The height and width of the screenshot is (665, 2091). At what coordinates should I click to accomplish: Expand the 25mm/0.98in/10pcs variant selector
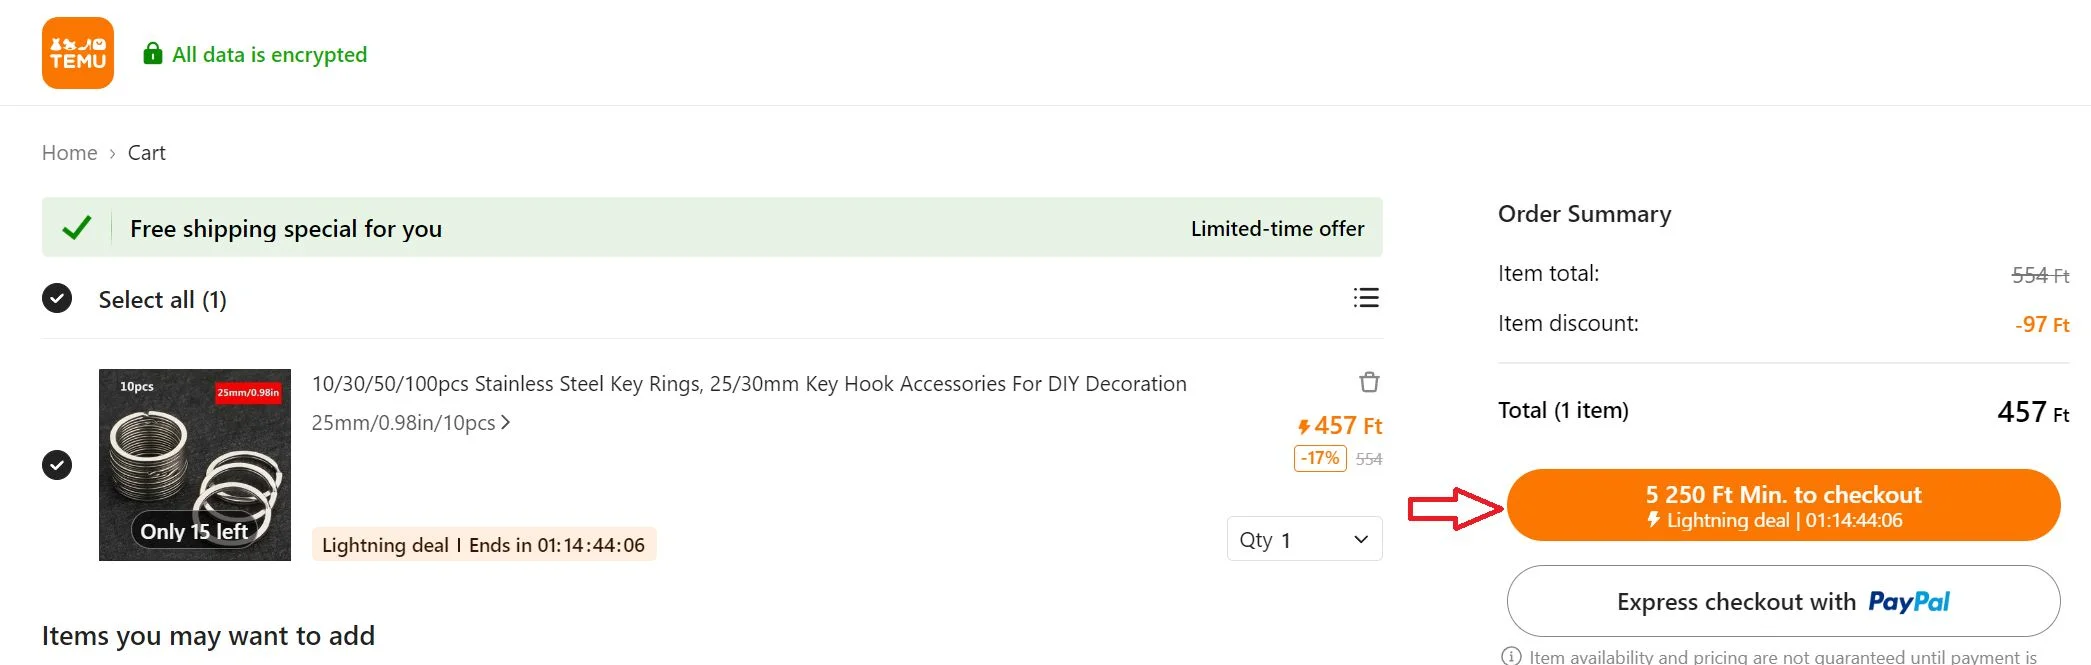click(x=410, y=423)
